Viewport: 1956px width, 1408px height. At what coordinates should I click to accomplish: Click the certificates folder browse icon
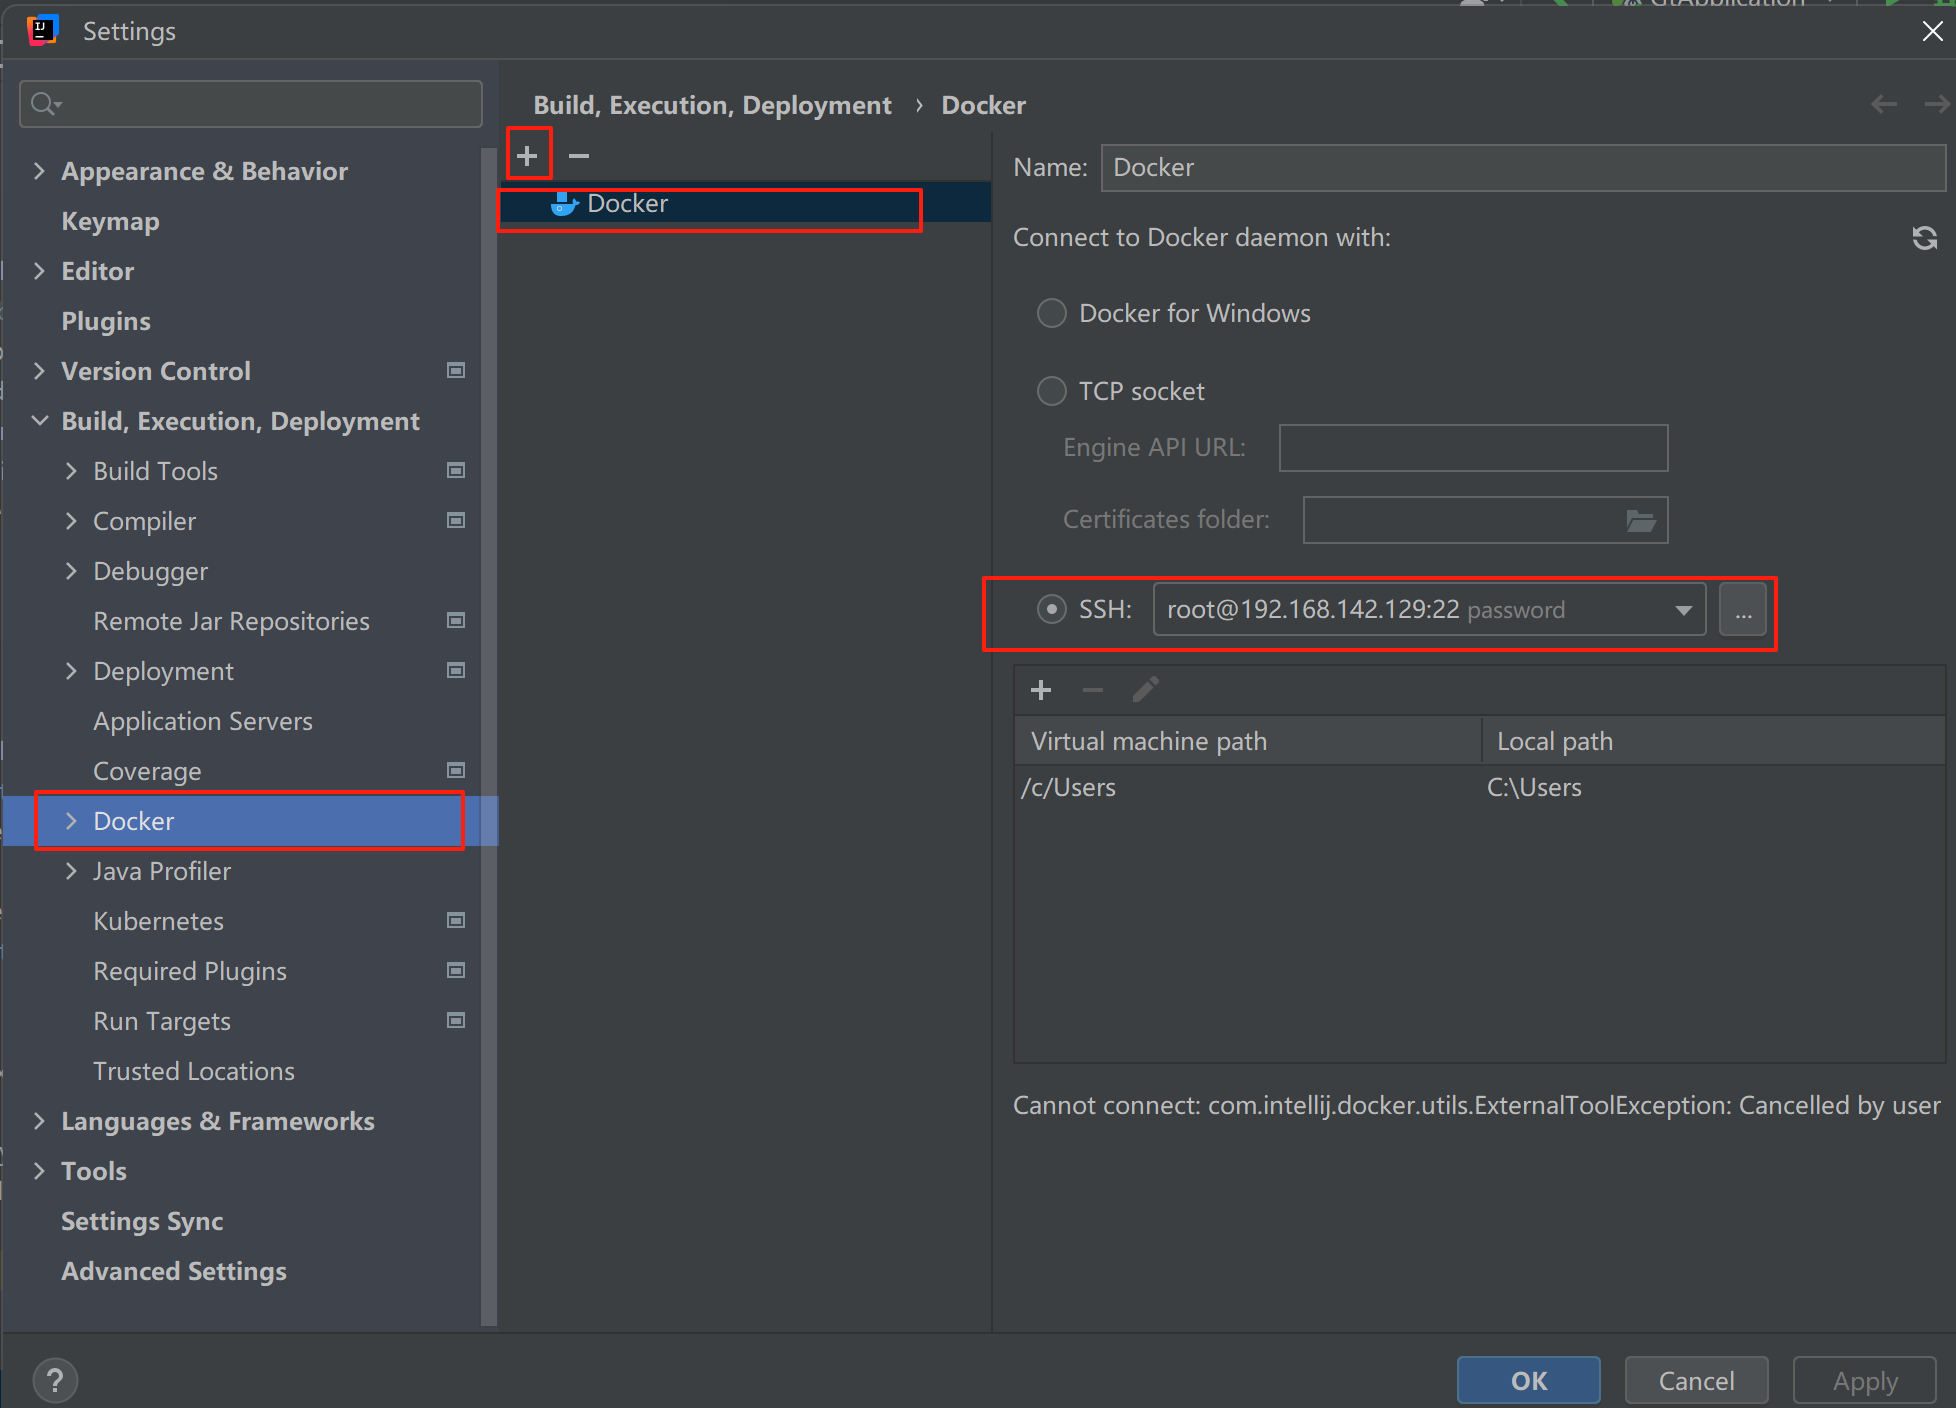1640,520
